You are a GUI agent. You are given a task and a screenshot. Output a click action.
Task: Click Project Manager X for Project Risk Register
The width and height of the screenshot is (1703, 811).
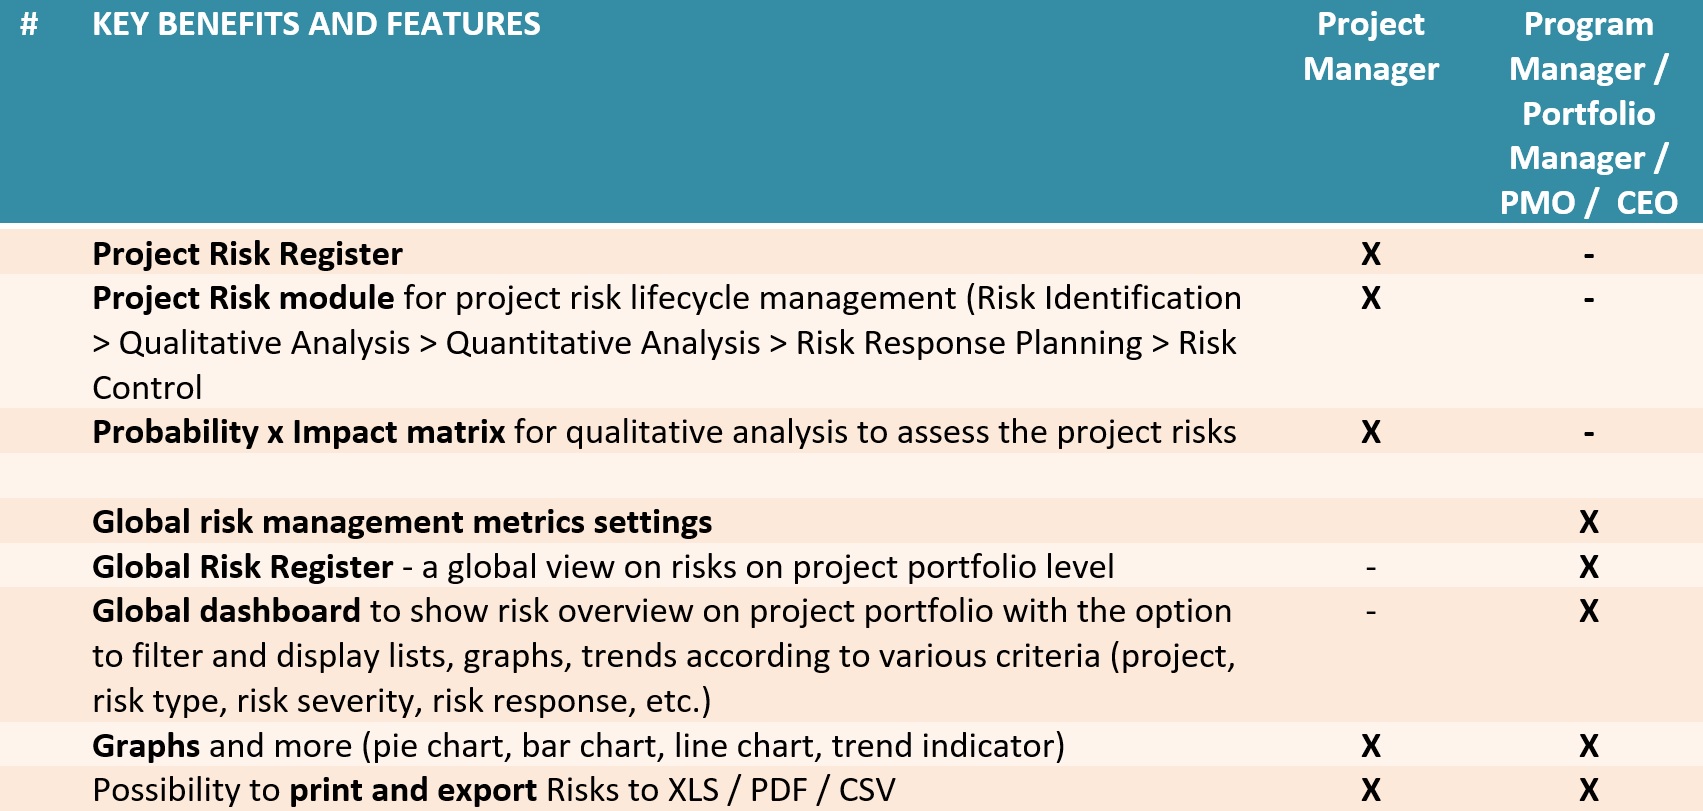(1371, 254)
